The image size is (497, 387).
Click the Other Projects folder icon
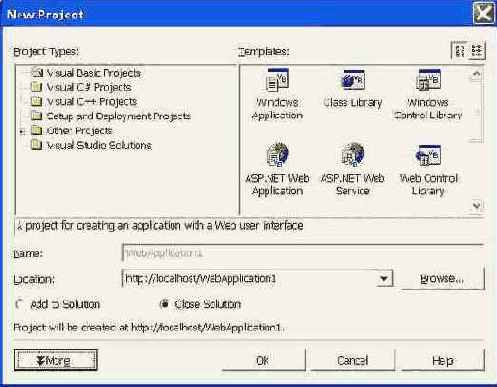[x=36, y=130]
